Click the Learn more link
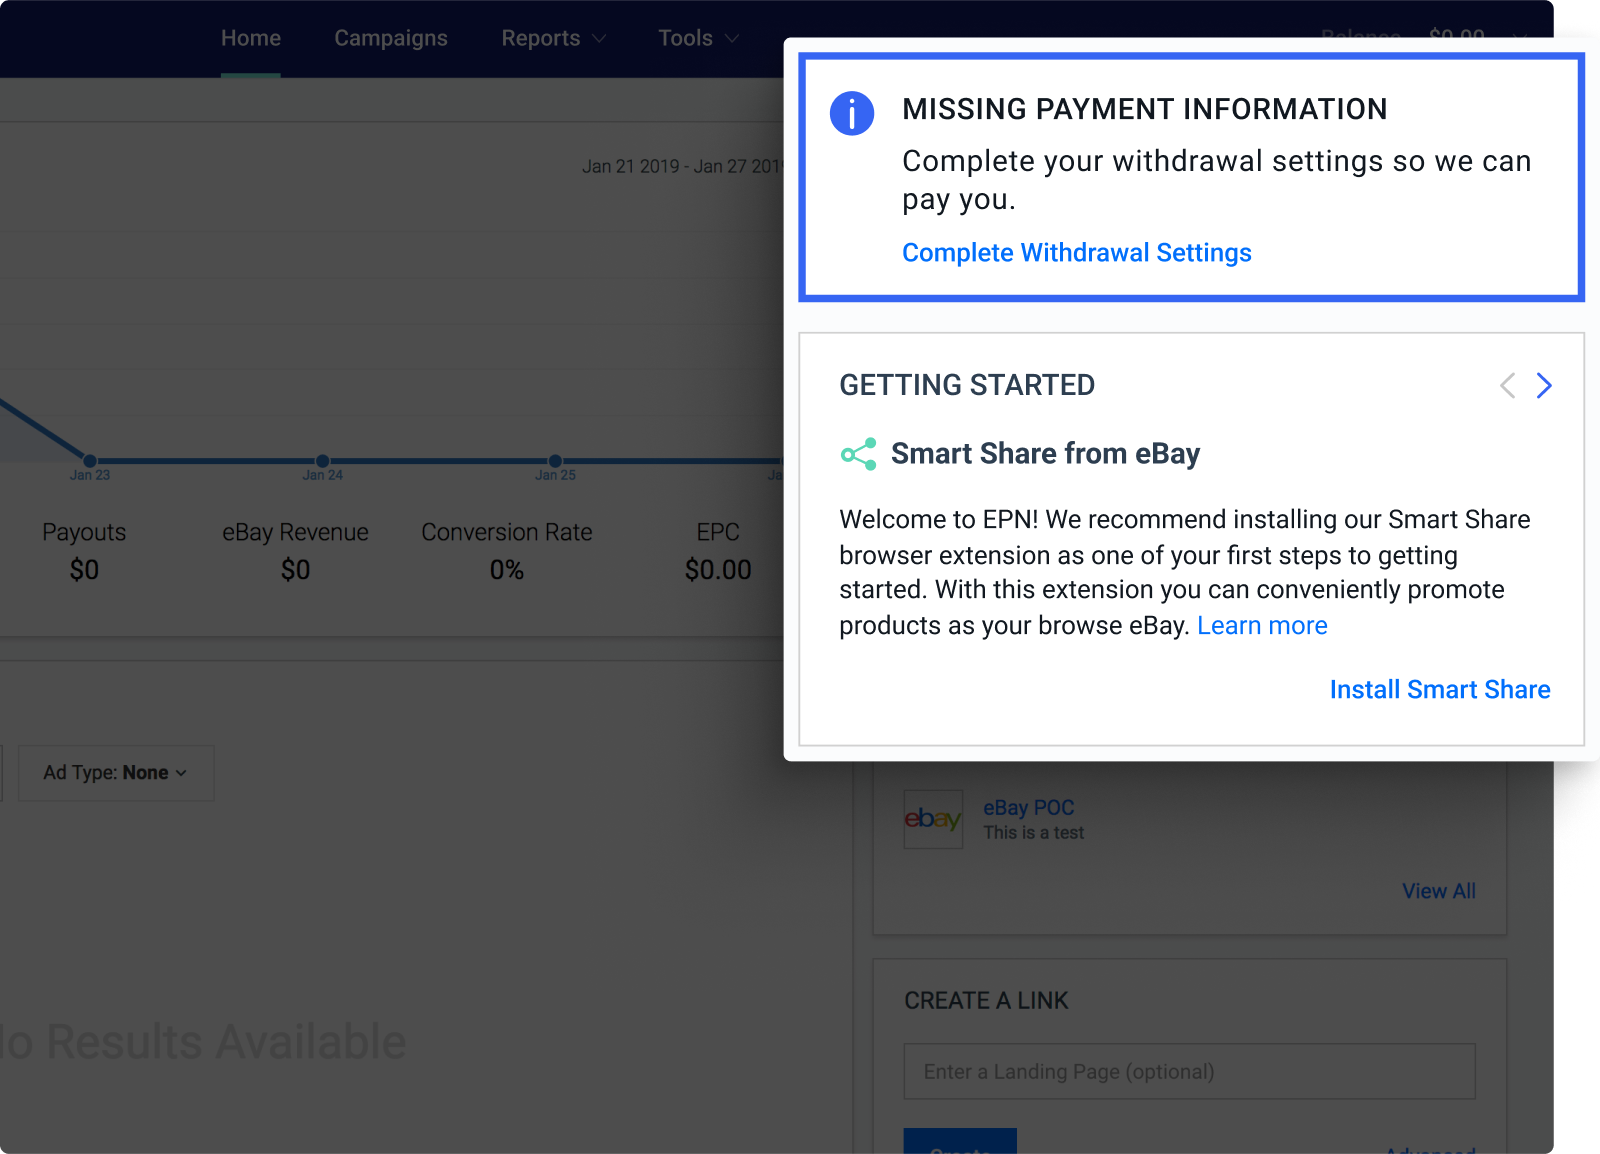1600x1154 pixels. click(1262, 625)
